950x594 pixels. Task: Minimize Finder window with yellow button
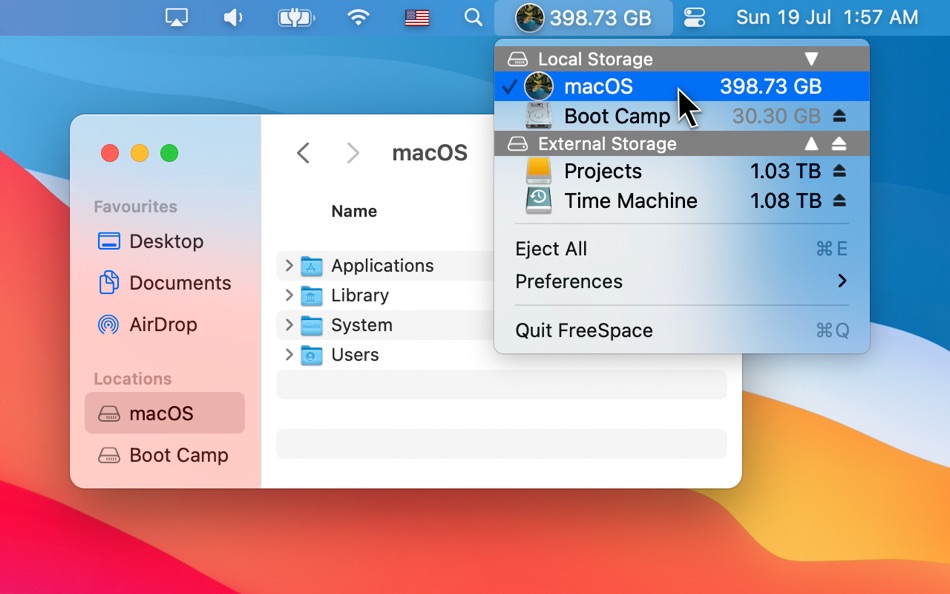(139, 153)
